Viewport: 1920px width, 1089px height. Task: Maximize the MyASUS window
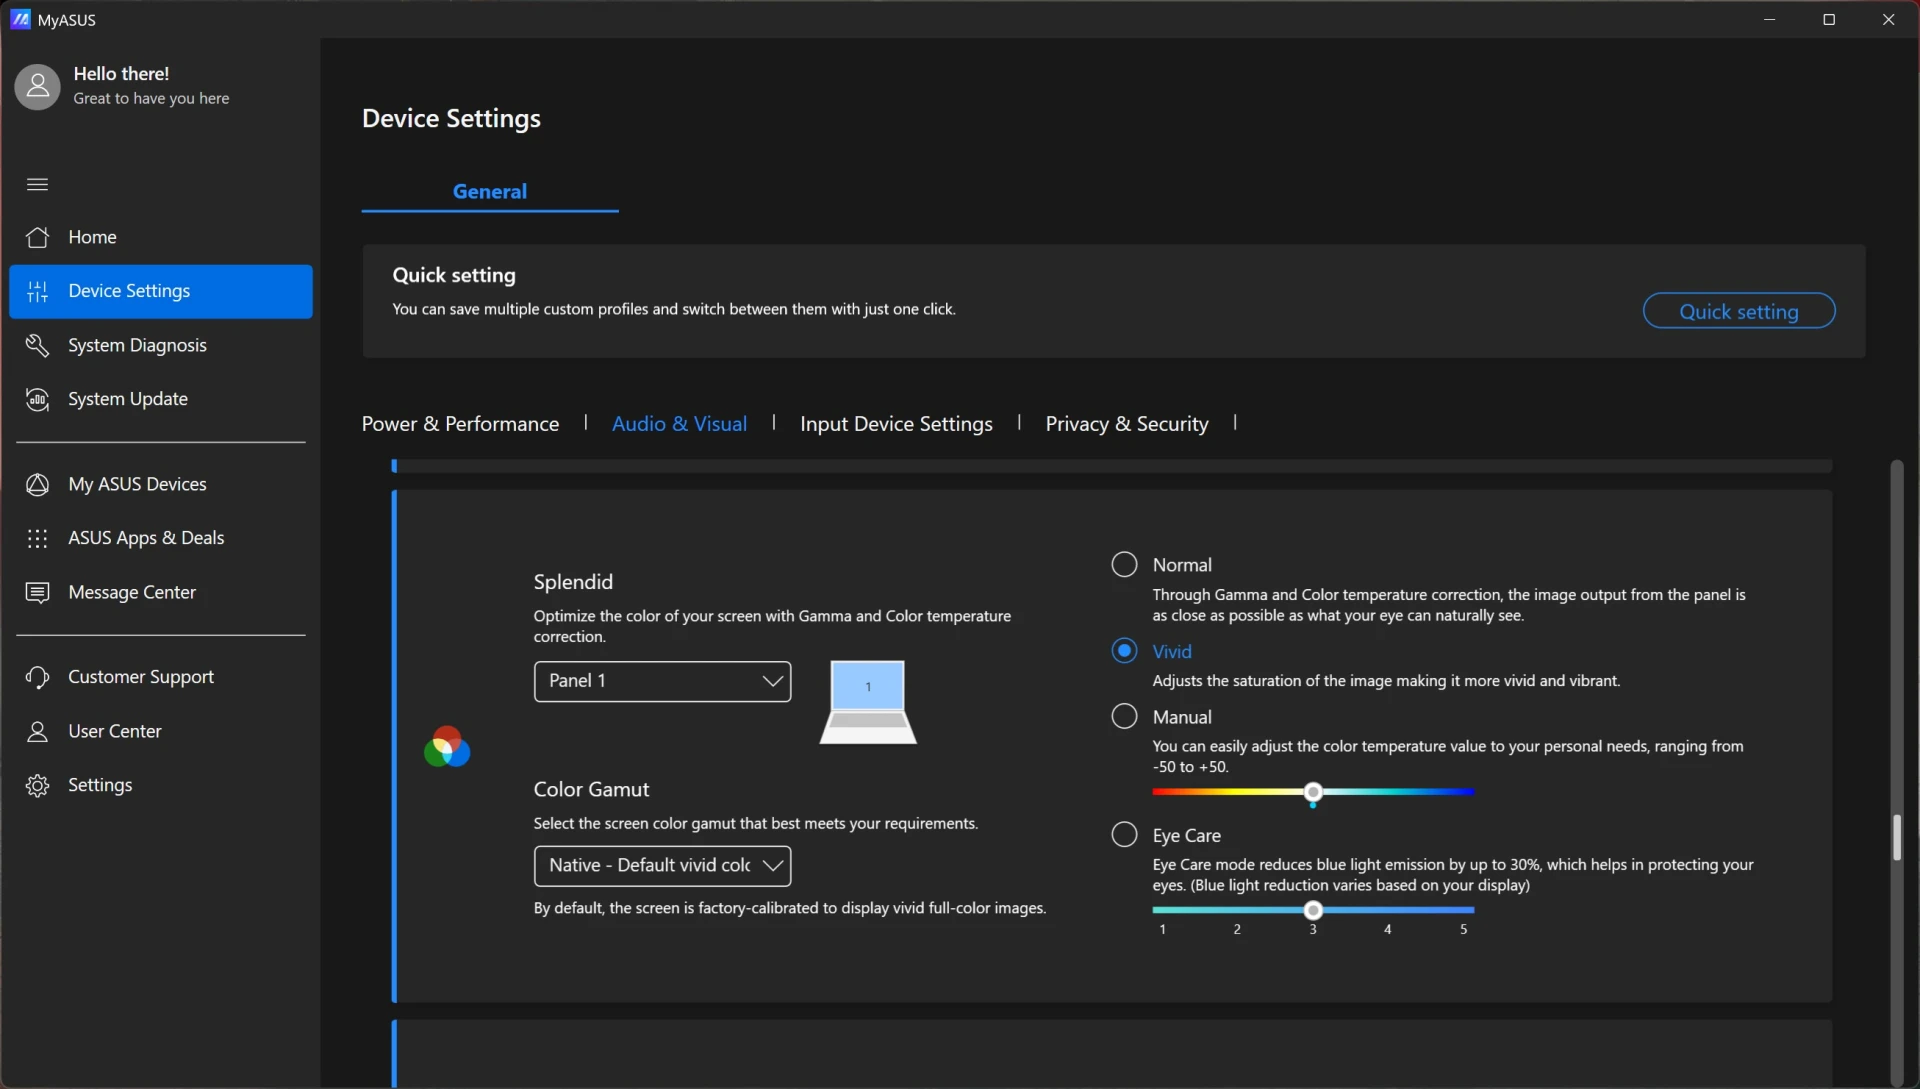point(1829,19)
